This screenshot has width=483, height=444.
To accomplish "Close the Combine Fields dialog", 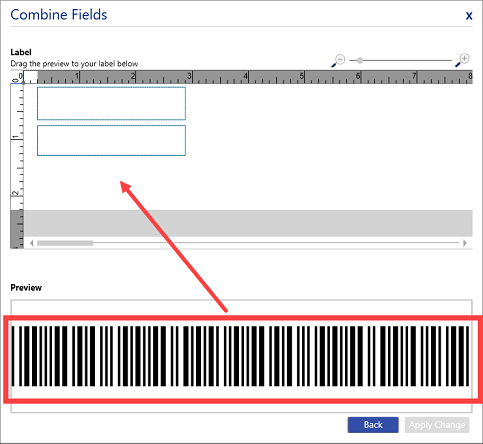I will point(469,15).
